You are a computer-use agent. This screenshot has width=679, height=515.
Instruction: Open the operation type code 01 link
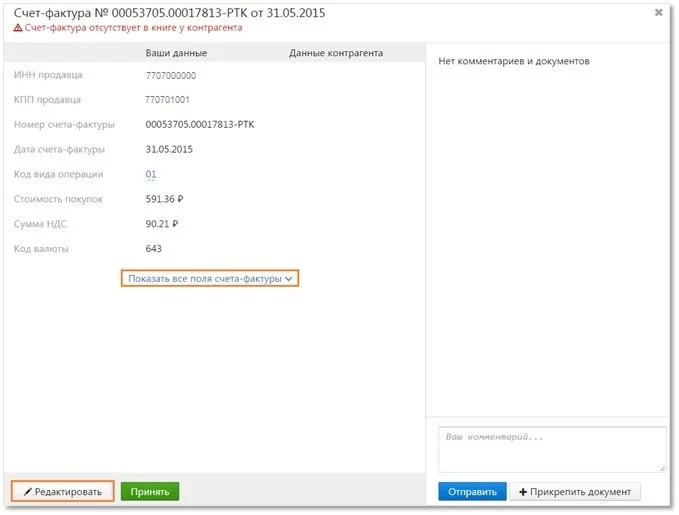[x=152, y=174]
